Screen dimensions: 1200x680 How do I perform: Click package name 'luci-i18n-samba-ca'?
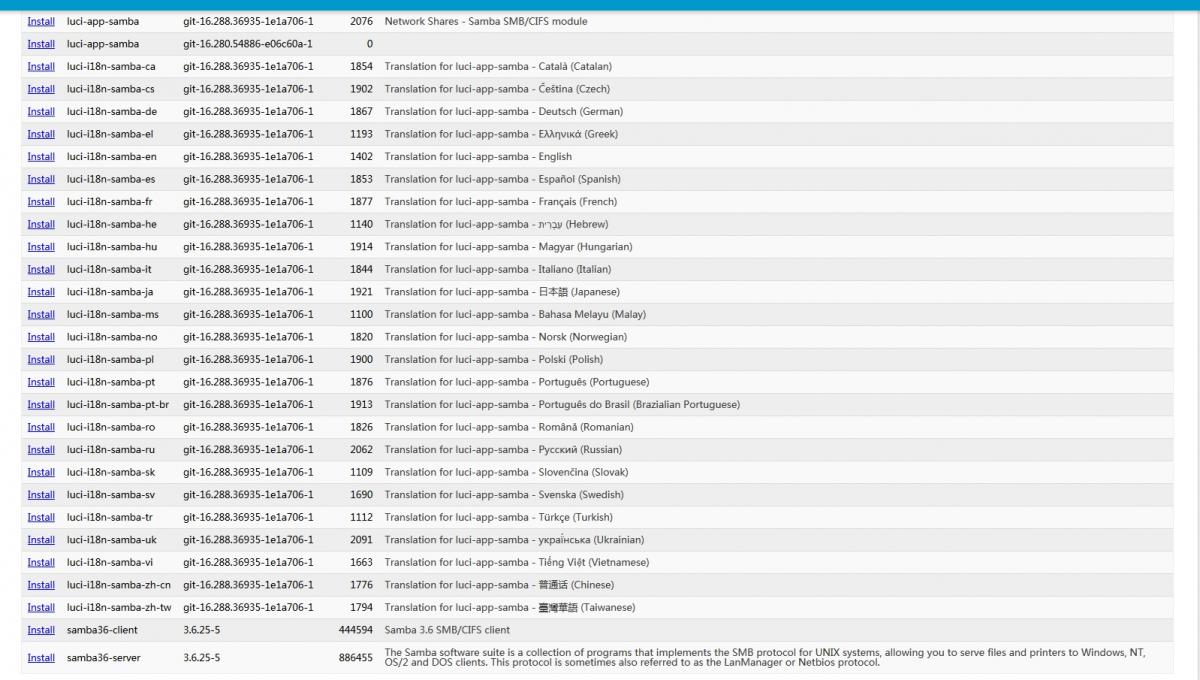pos(111,66)
